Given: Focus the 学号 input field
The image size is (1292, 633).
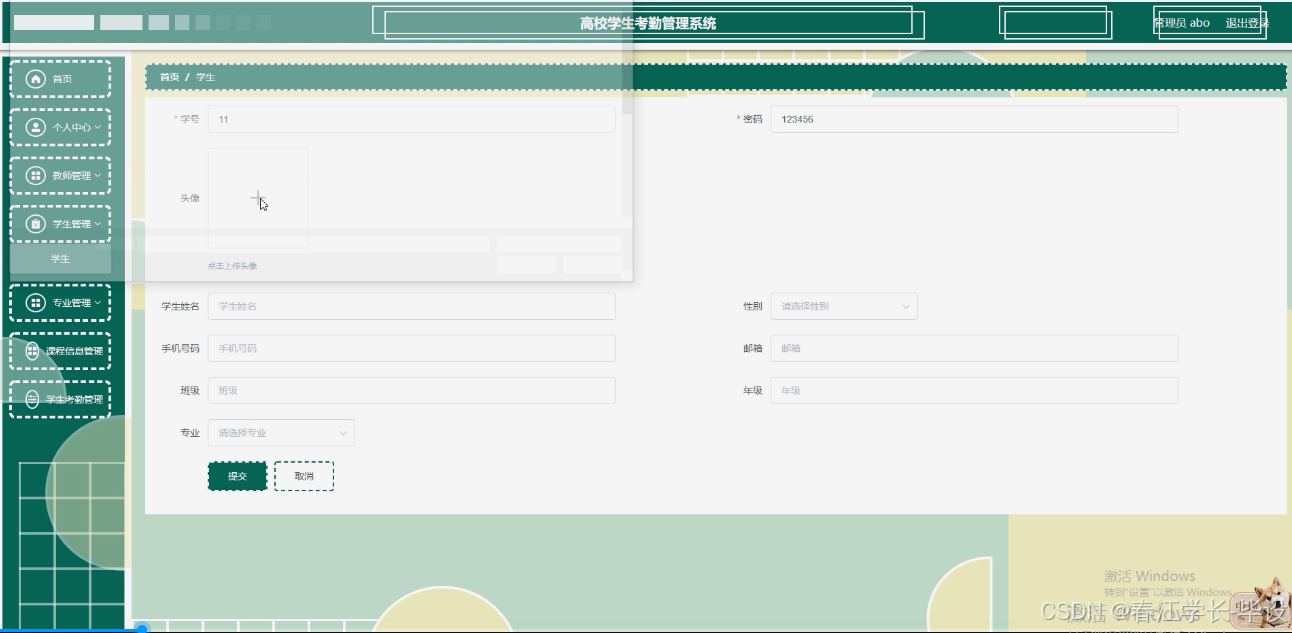Looking at the screenshot, I should click(411, 119).
